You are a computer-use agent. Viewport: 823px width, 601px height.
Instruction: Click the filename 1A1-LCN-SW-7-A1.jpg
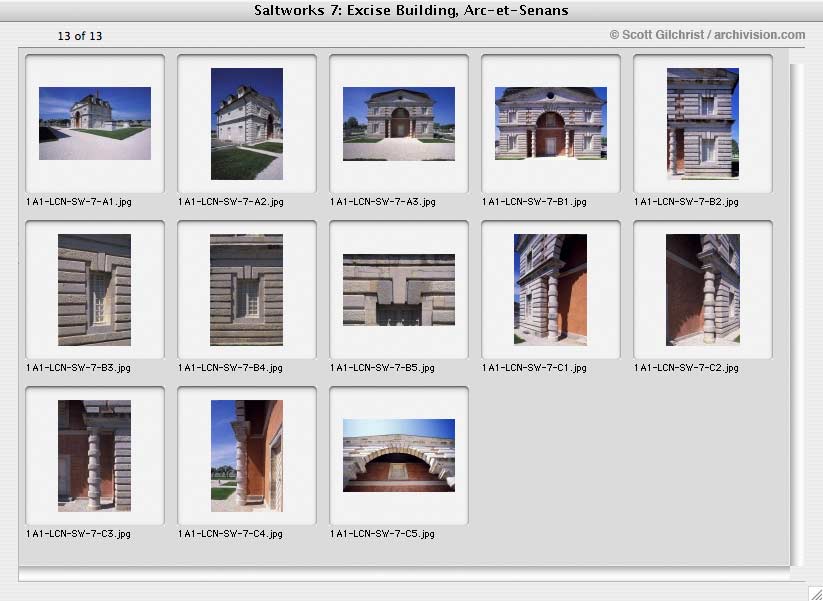click(79, 202)
